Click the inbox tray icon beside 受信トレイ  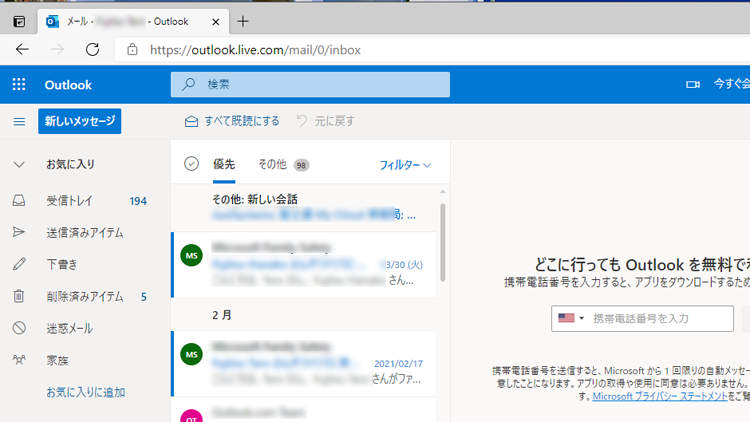coord(19,200)
